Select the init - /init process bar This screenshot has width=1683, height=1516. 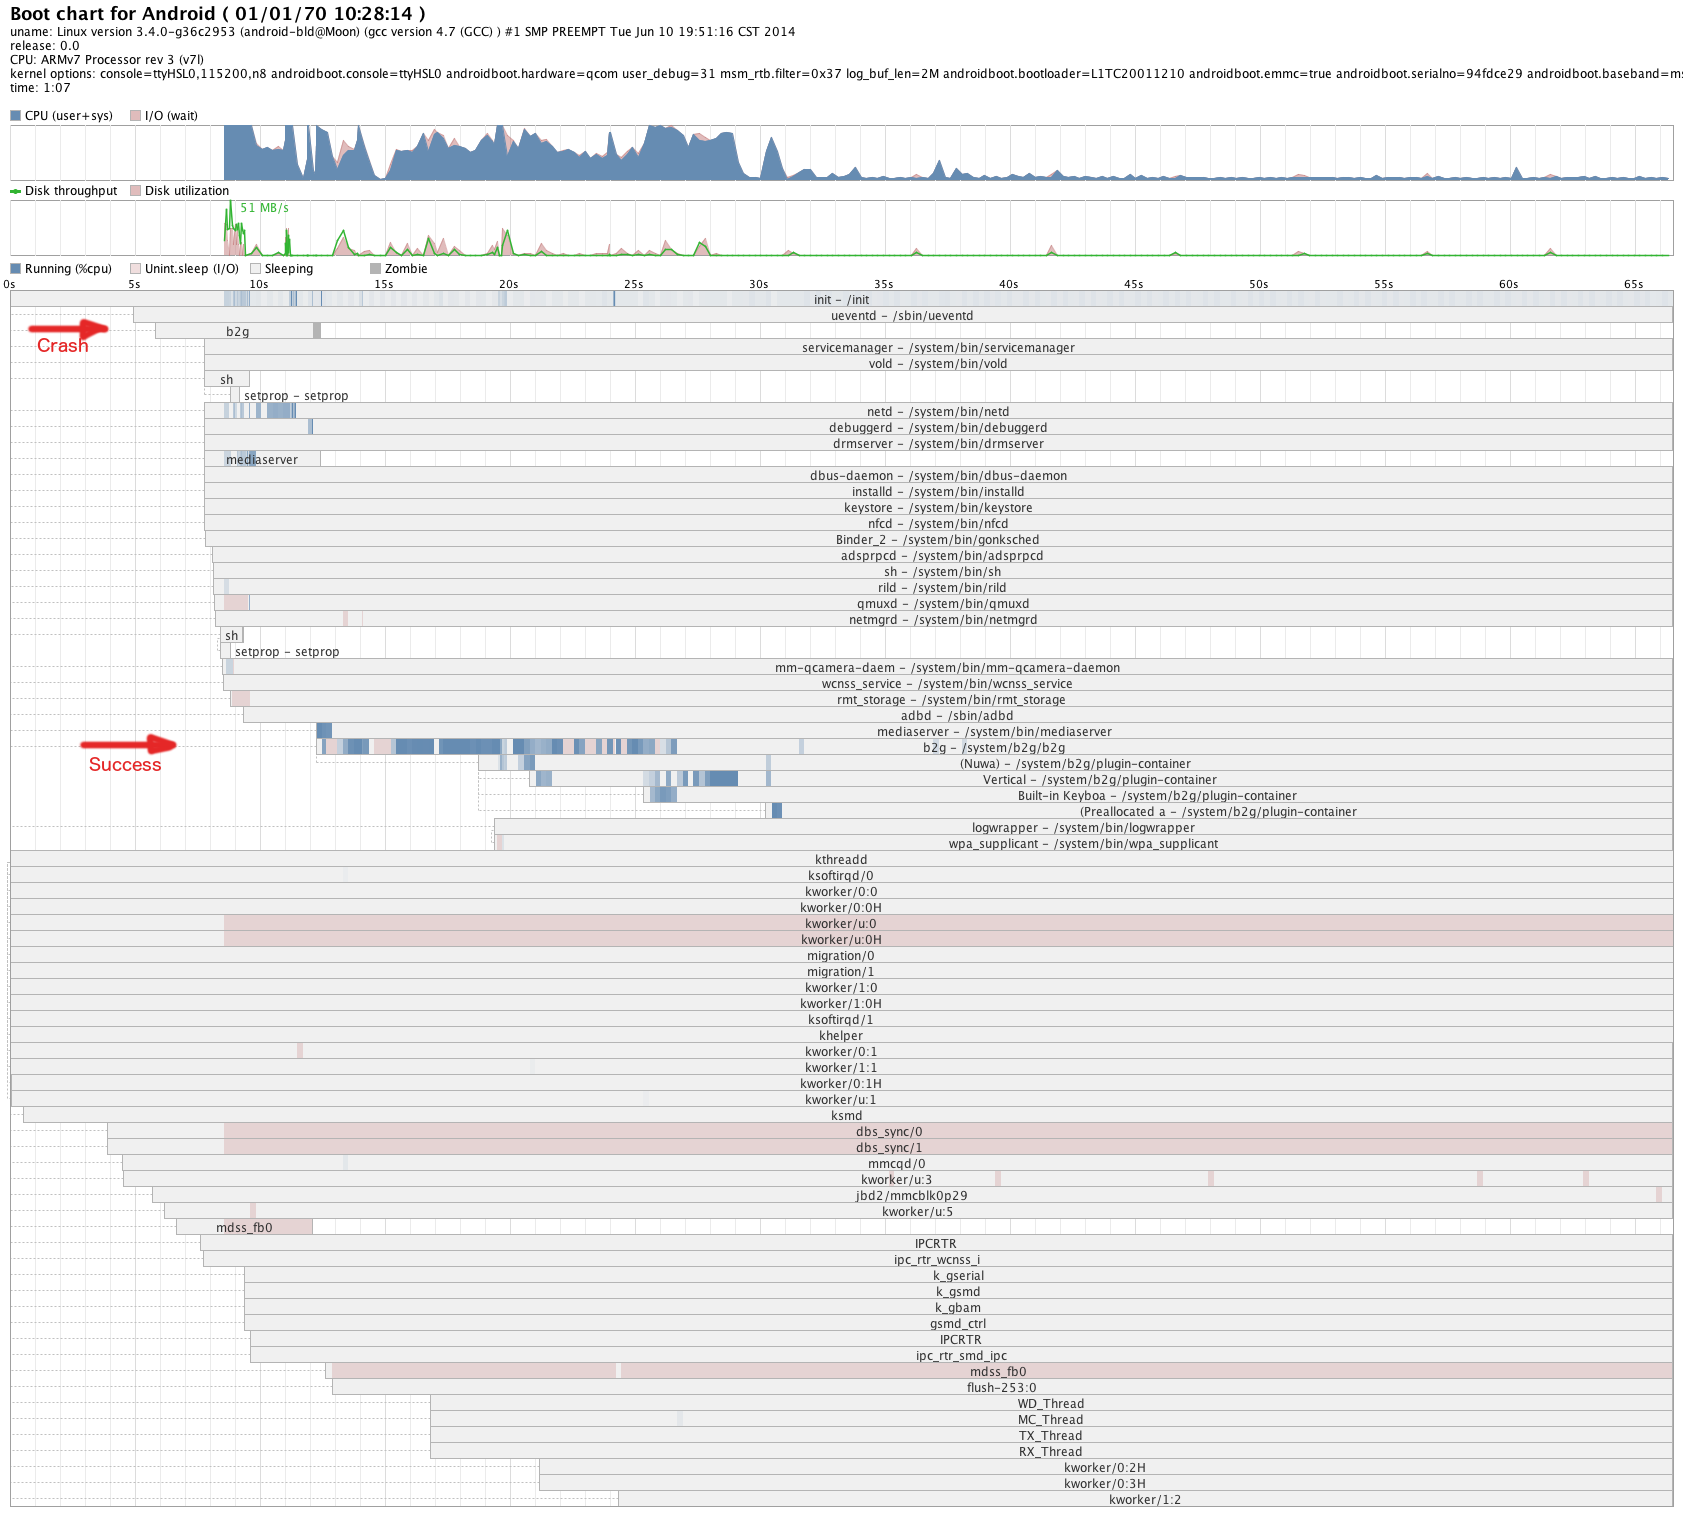[x=841, y=299]
